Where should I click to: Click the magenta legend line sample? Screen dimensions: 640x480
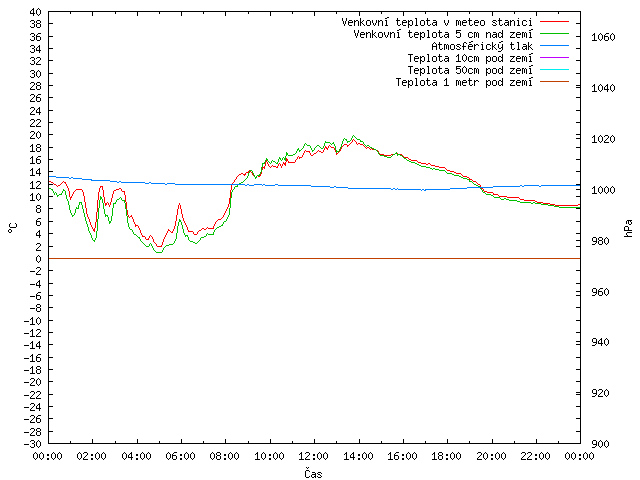554,58
